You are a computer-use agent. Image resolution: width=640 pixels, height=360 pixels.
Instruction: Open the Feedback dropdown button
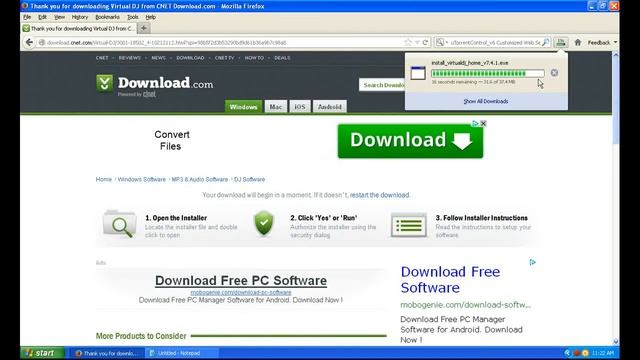[602, 42]
